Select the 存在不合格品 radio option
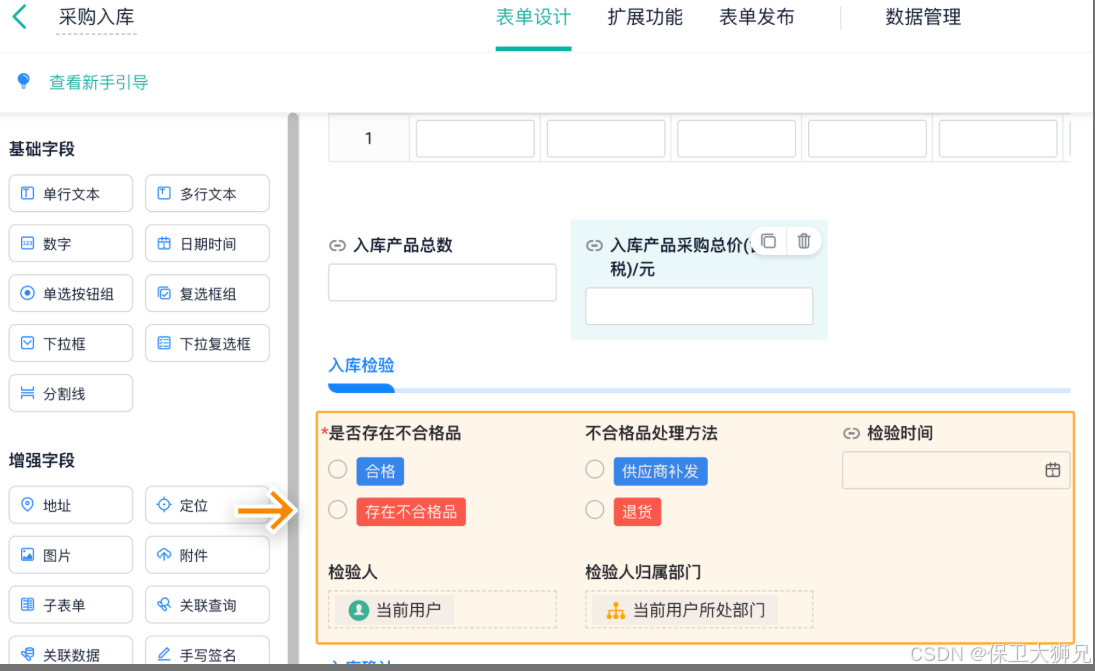This screenshot has height=671, width=1095. click(x=338, y=510)
